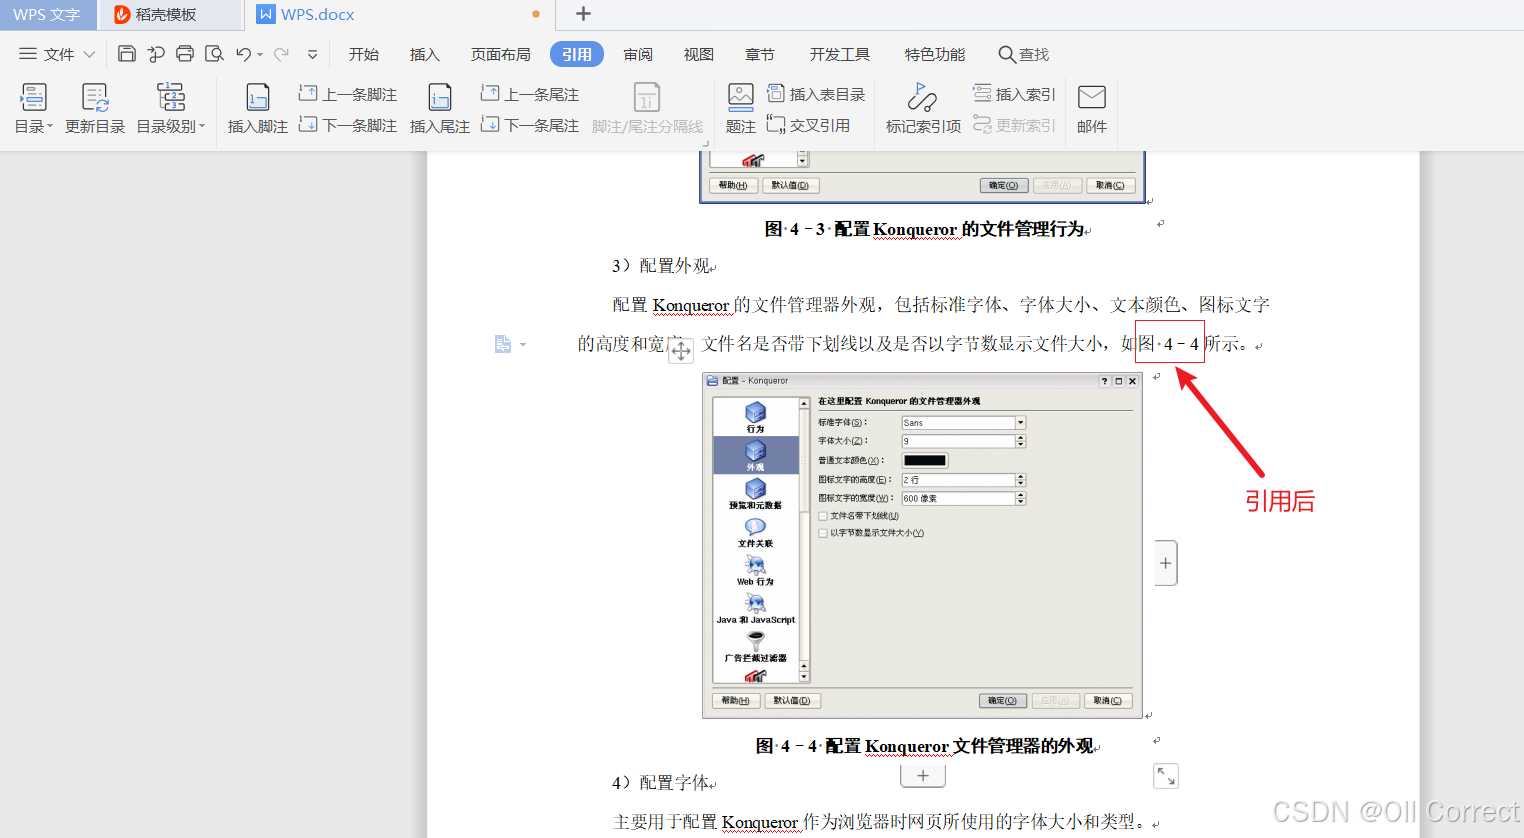Click caption 图 4-4 配置 Konqueror 文件管理器的外观
The image size is (1524, 838).
coord(925,746)
